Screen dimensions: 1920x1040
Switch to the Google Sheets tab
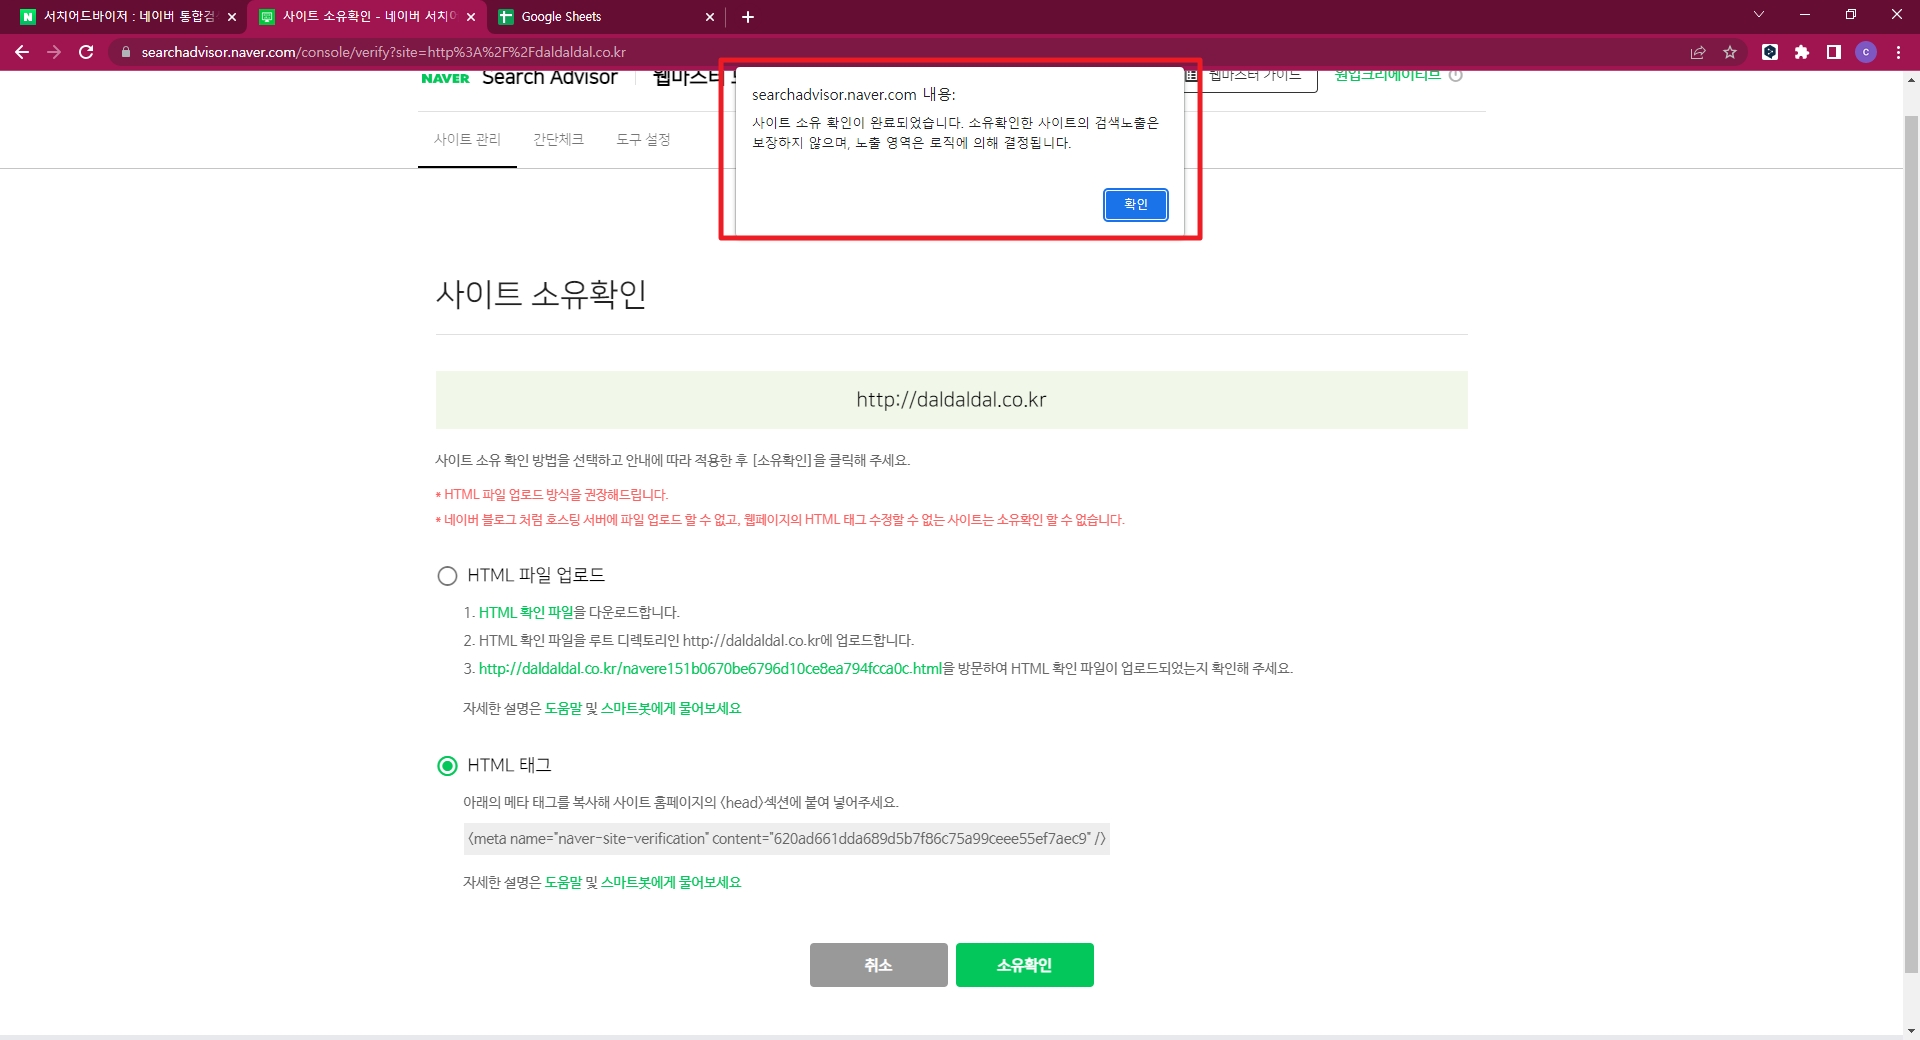tap(600, 17)
